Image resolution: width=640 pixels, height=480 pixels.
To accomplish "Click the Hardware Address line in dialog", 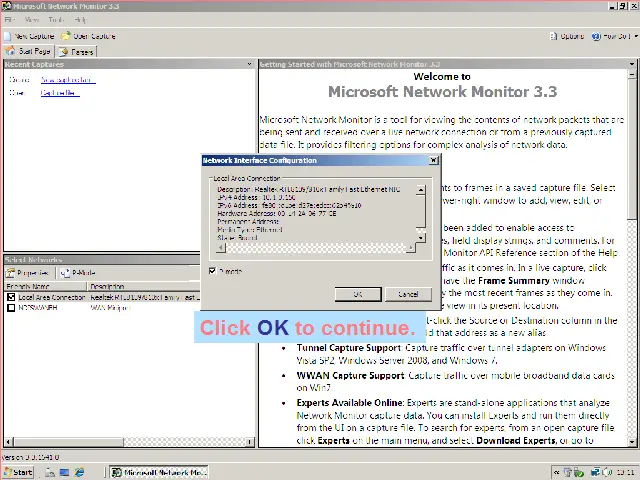I will point(277,213).
